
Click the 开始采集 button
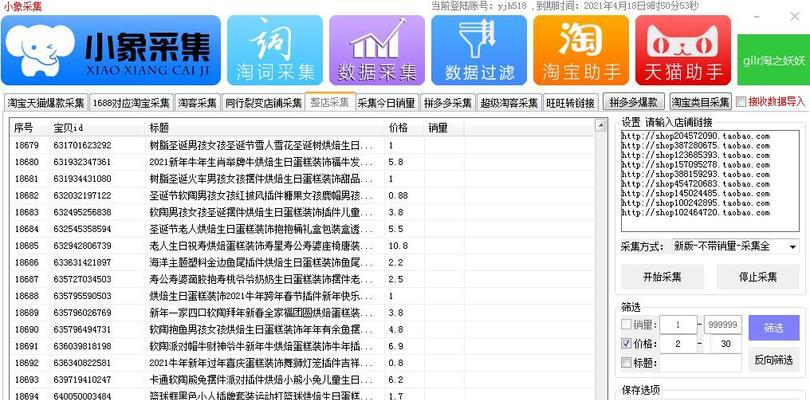click(662, 276)
